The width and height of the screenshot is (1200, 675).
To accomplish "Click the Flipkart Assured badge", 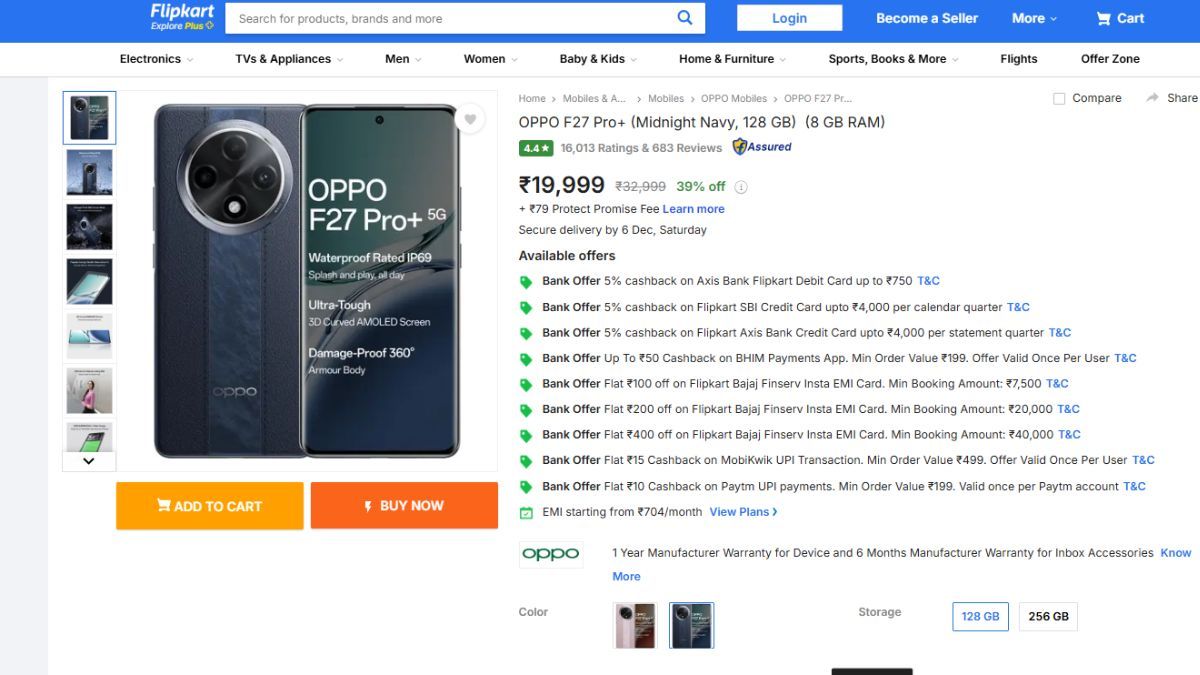I will pyautogui.click(x=762, y=147).
